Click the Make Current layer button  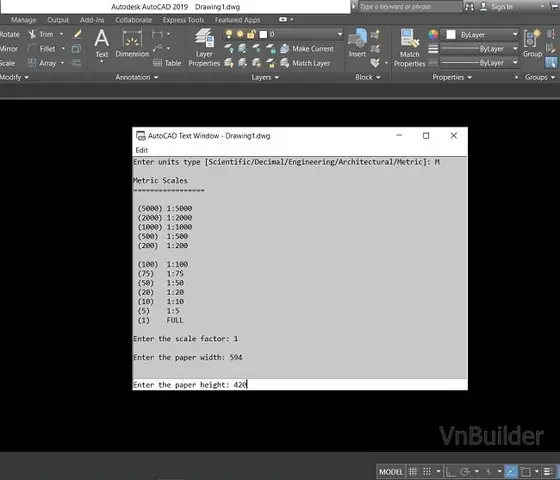[307, 49]
